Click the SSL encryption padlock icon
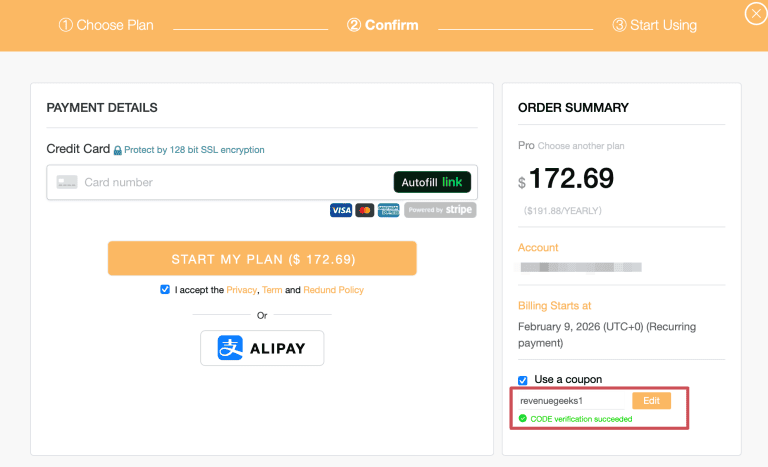 pos(117,150)
